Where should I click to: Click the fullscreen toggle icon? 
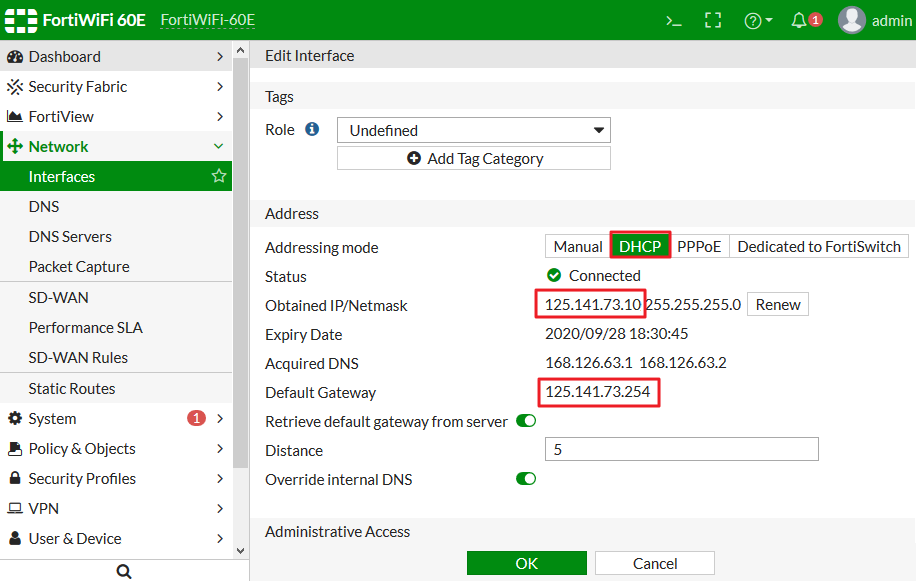(713, 20)
